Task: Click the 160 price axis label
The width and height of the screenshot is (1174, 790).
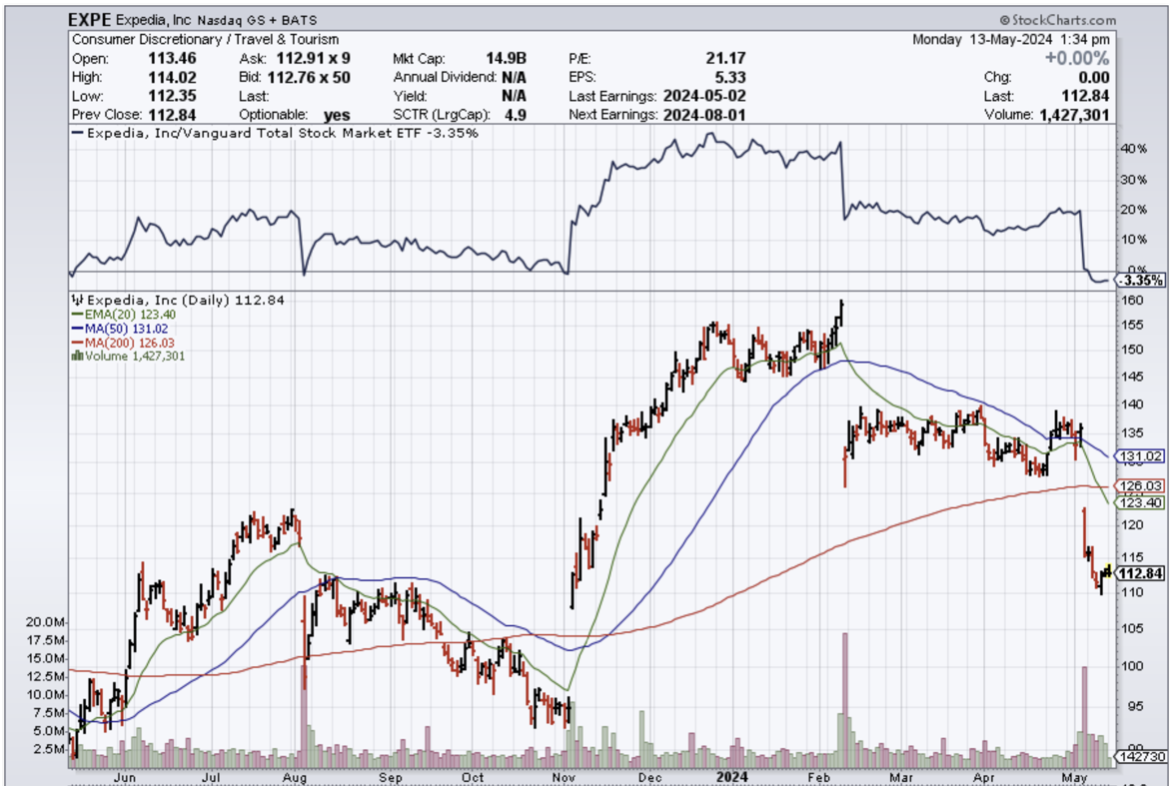Action: pyautogui.click(x=1134, y=300)
